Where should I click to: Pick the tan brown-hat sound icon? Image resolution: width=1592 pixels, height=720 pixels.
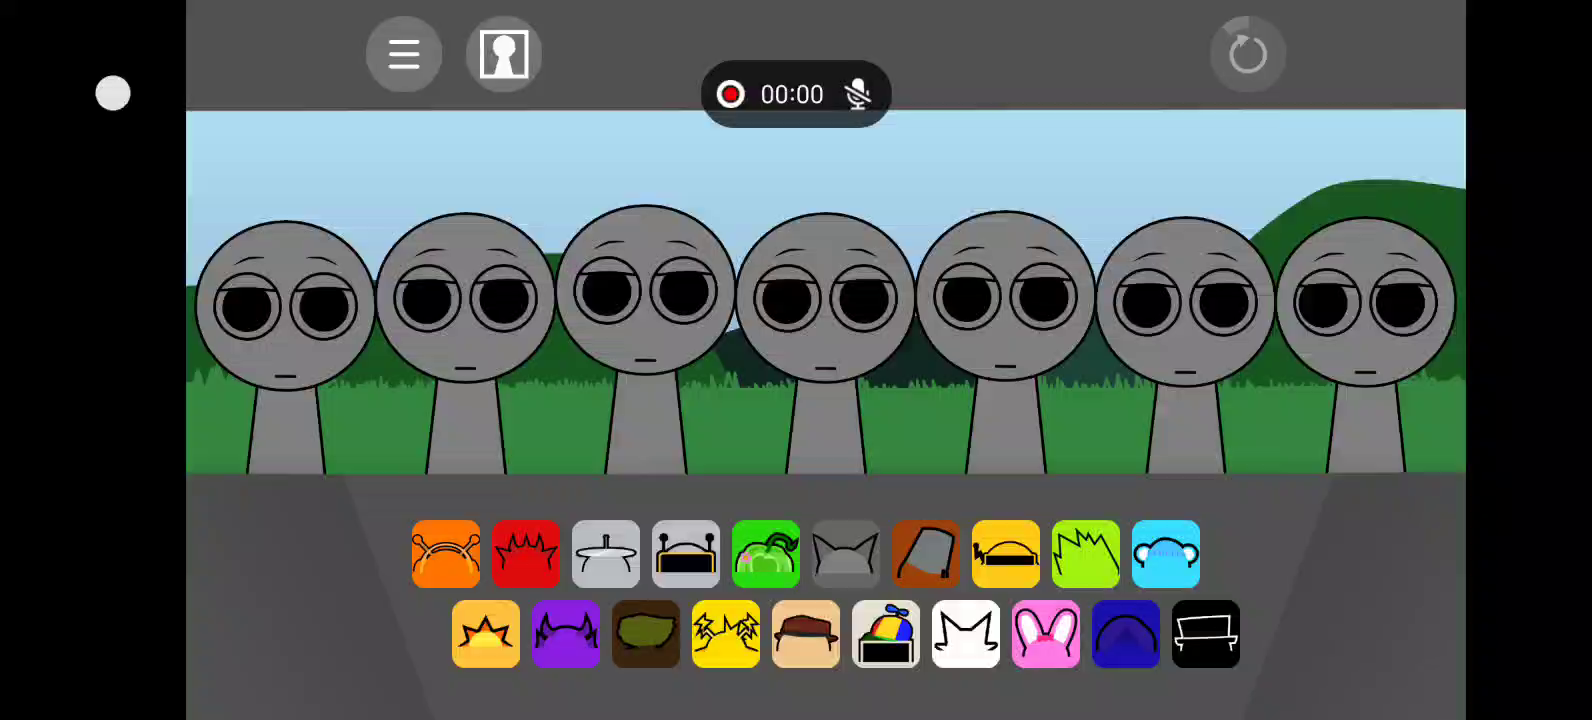(x=806, y=634)
